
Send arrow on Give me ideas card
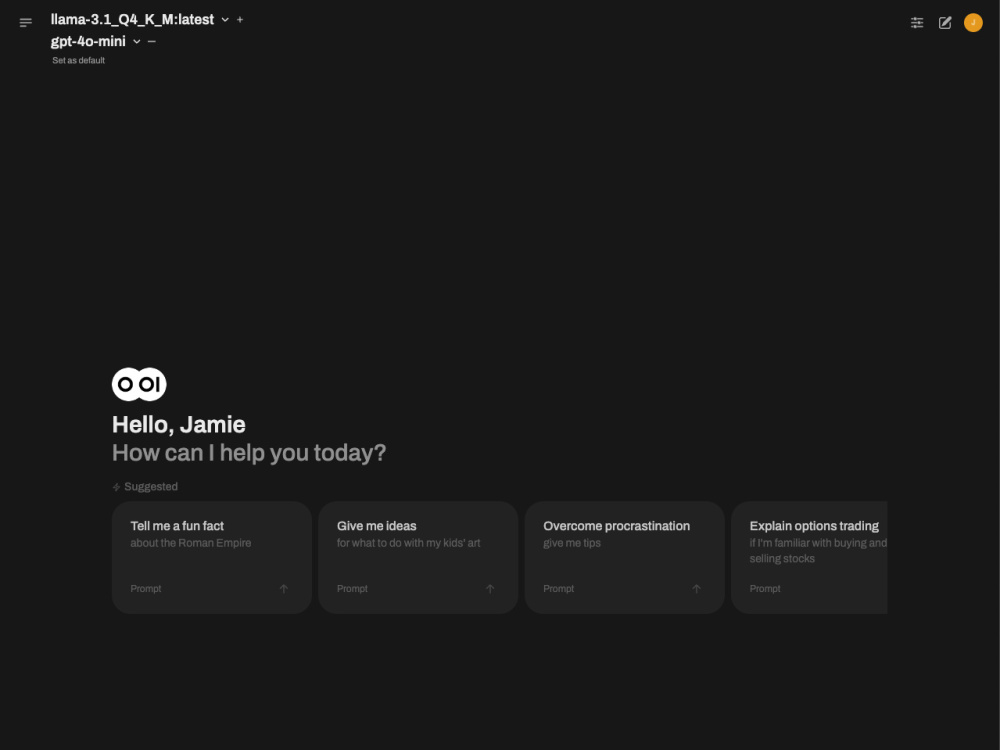click(490, 589)
